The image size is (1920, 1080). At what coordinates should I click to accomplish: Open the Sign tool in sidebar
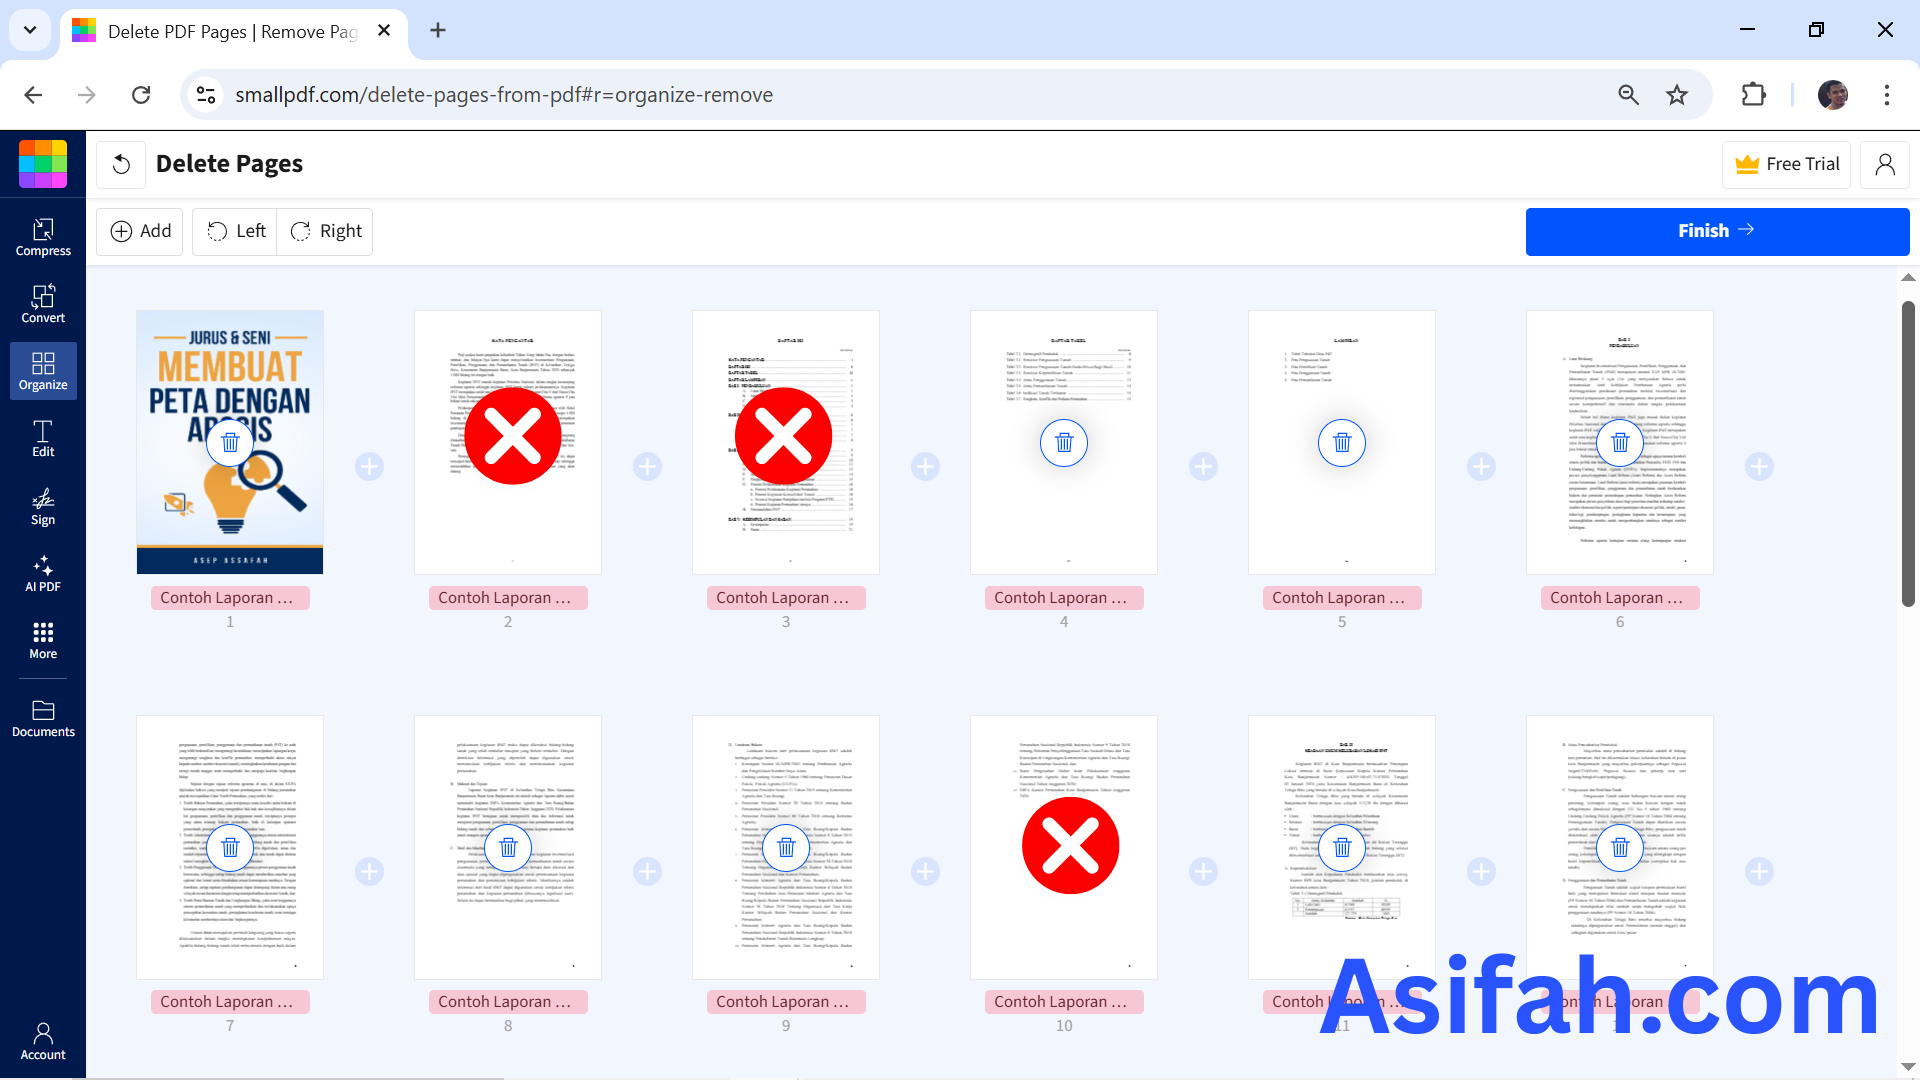click(x=43, y=507)
